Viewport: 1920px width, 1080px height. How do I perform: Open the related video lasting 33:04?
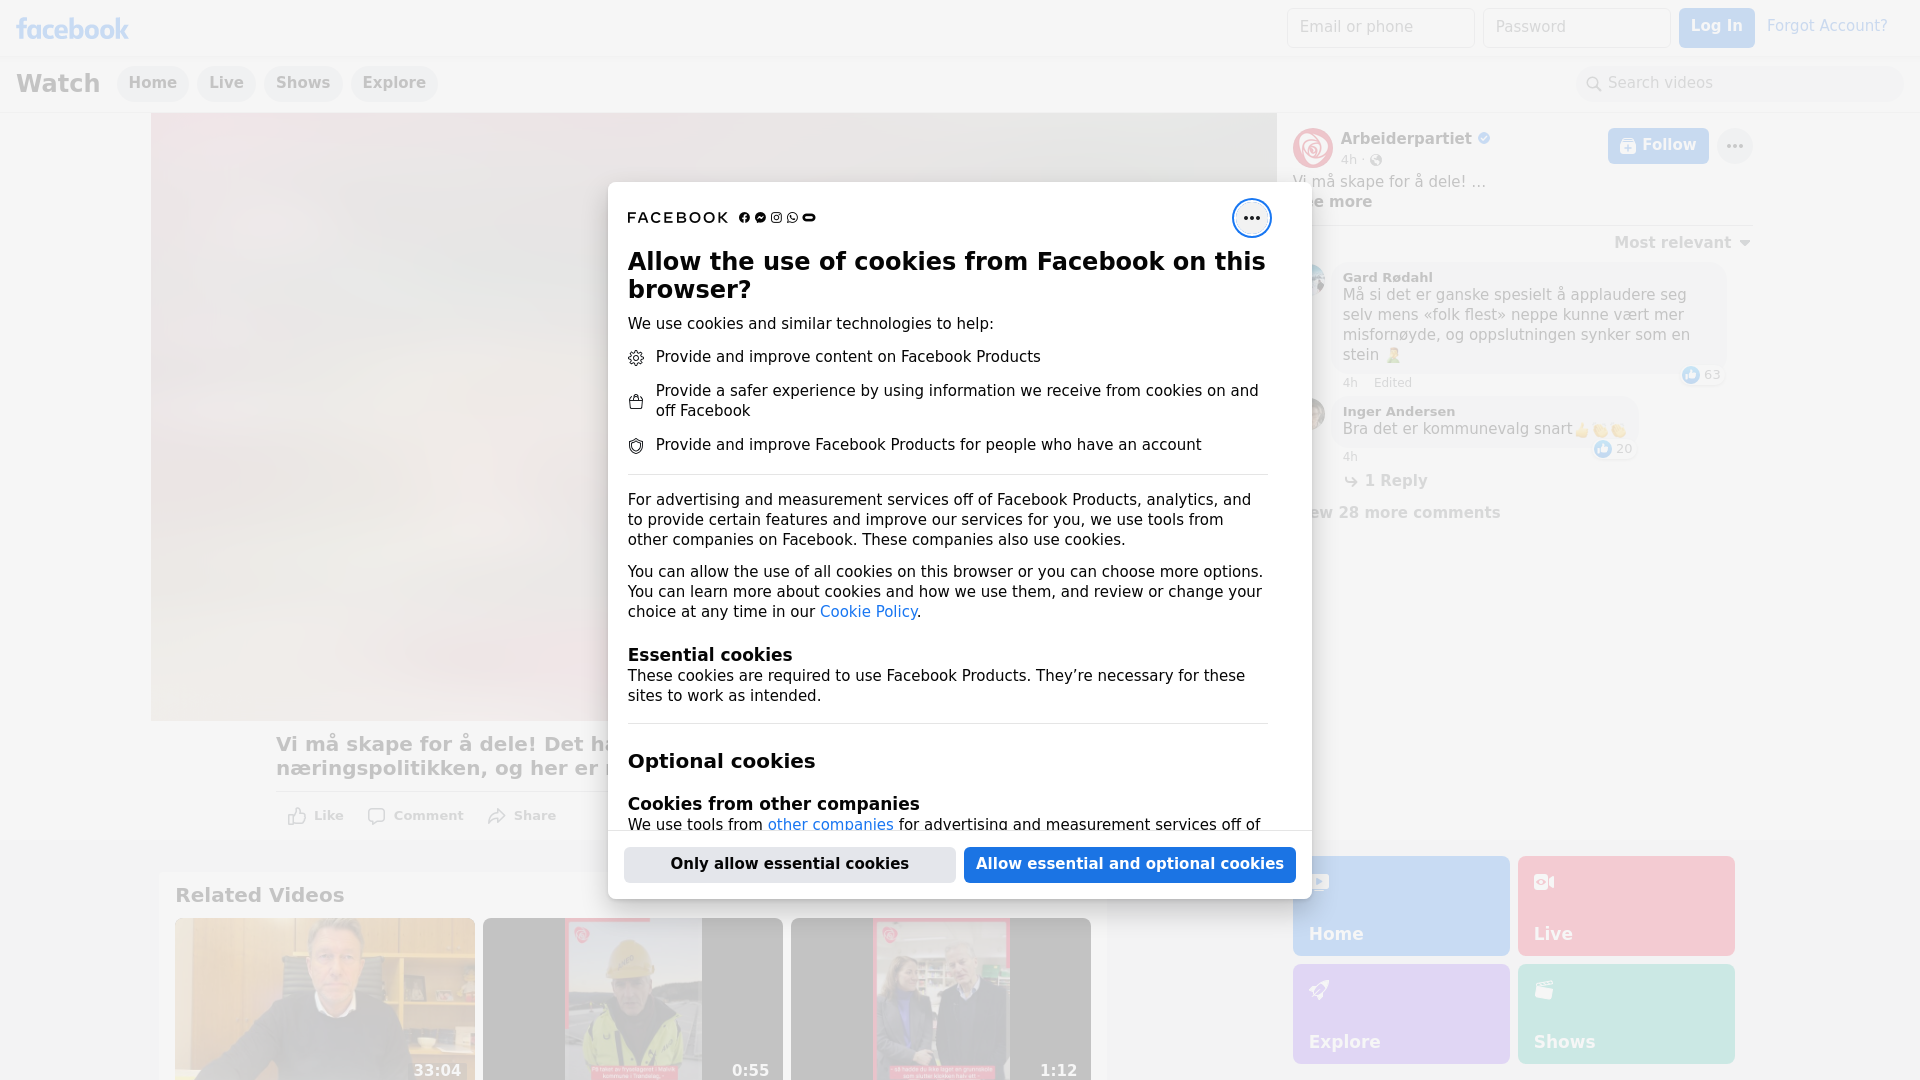click(325, 999)
